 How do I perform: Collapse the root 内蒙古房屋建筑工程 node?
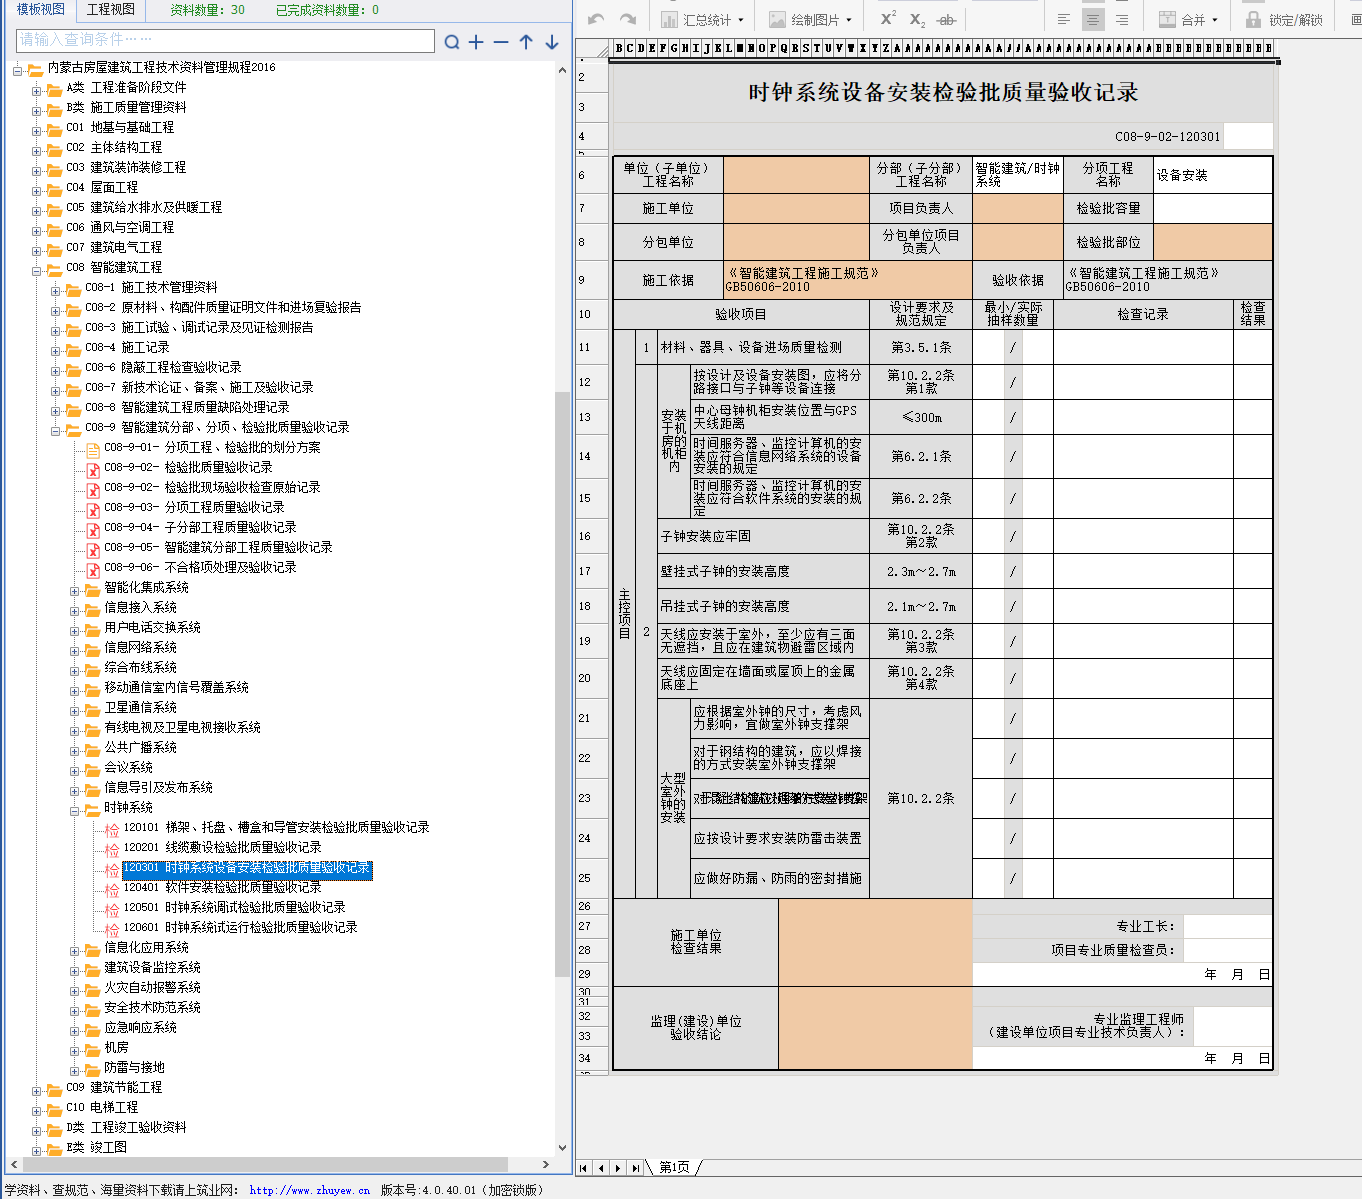tap(17, 70)
